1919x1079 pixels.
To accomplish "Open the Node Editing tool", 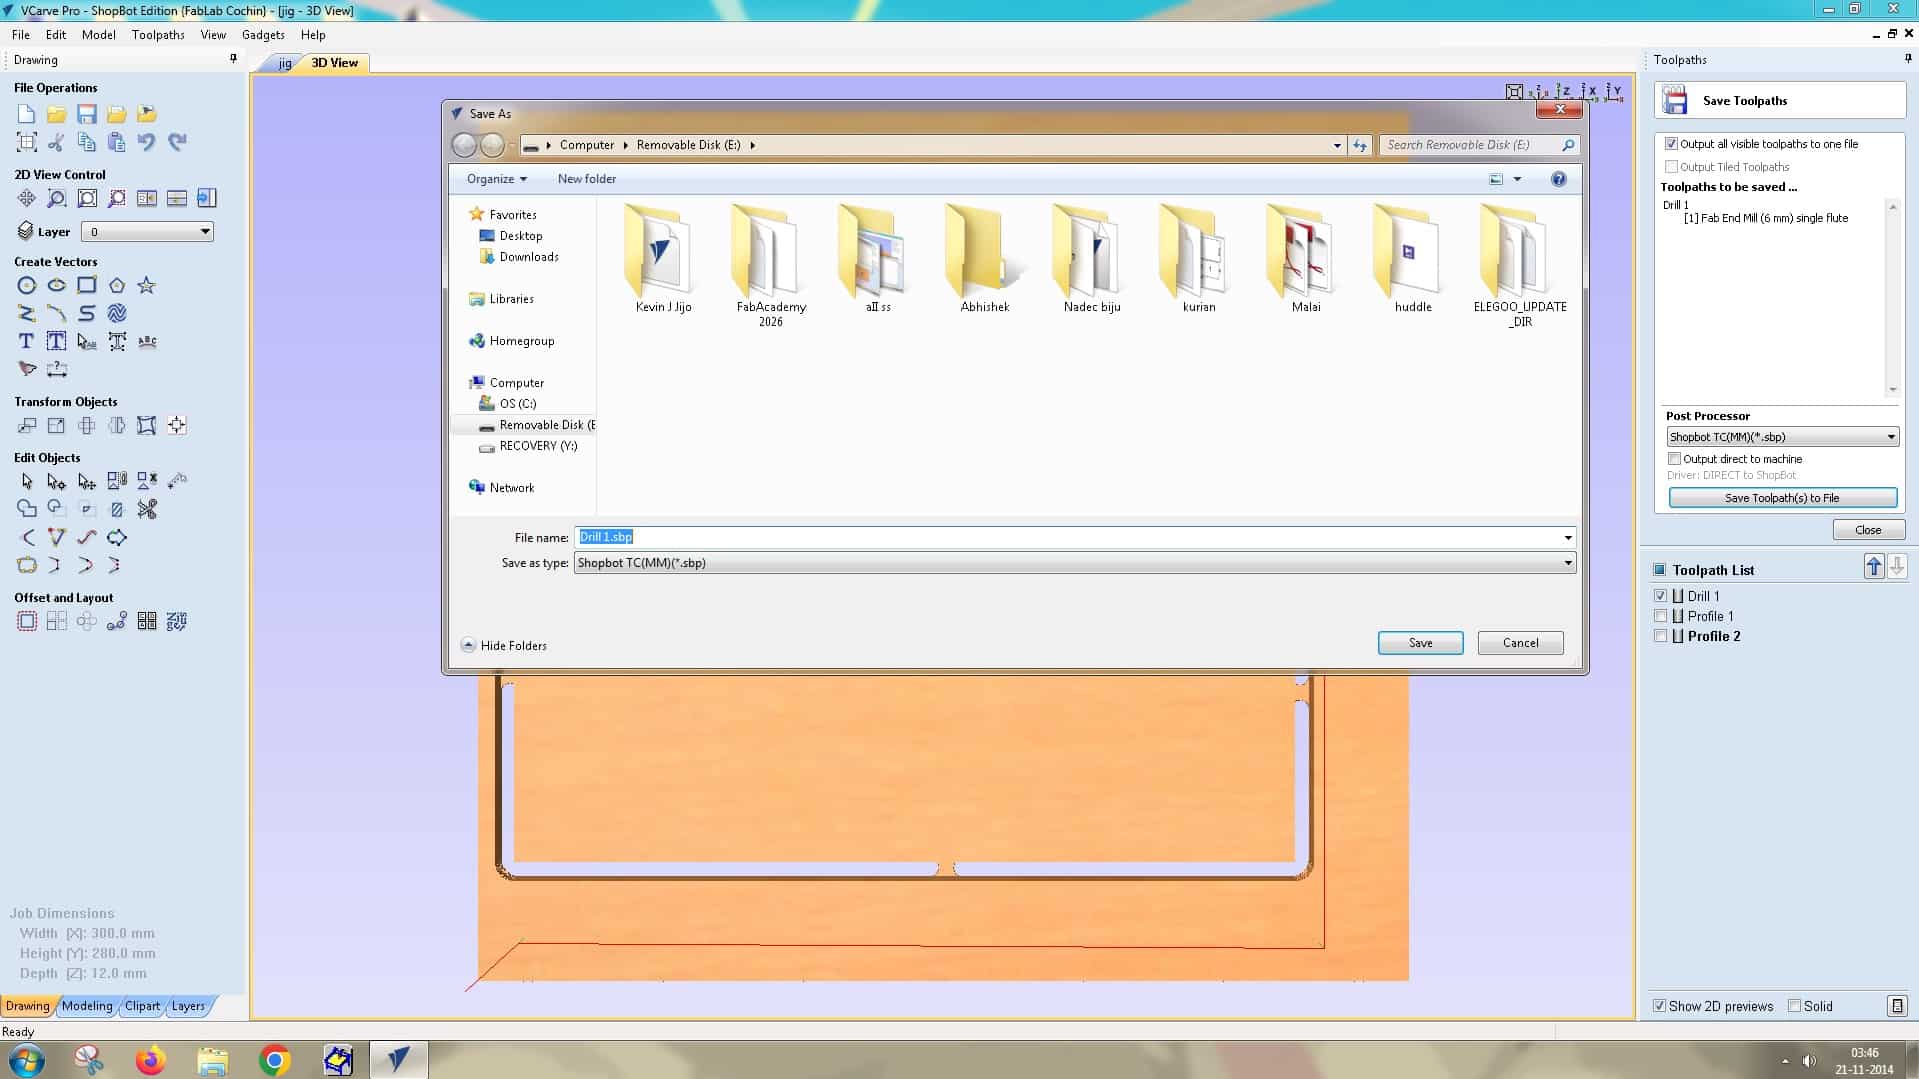I will (x=57, y=482).
